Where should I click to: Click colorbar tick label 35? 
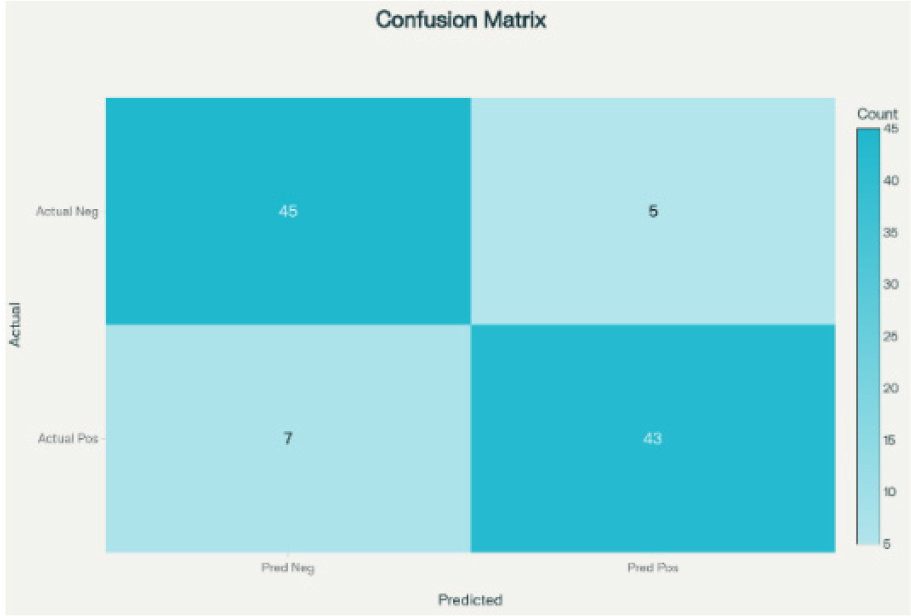(x=891, y=232)
